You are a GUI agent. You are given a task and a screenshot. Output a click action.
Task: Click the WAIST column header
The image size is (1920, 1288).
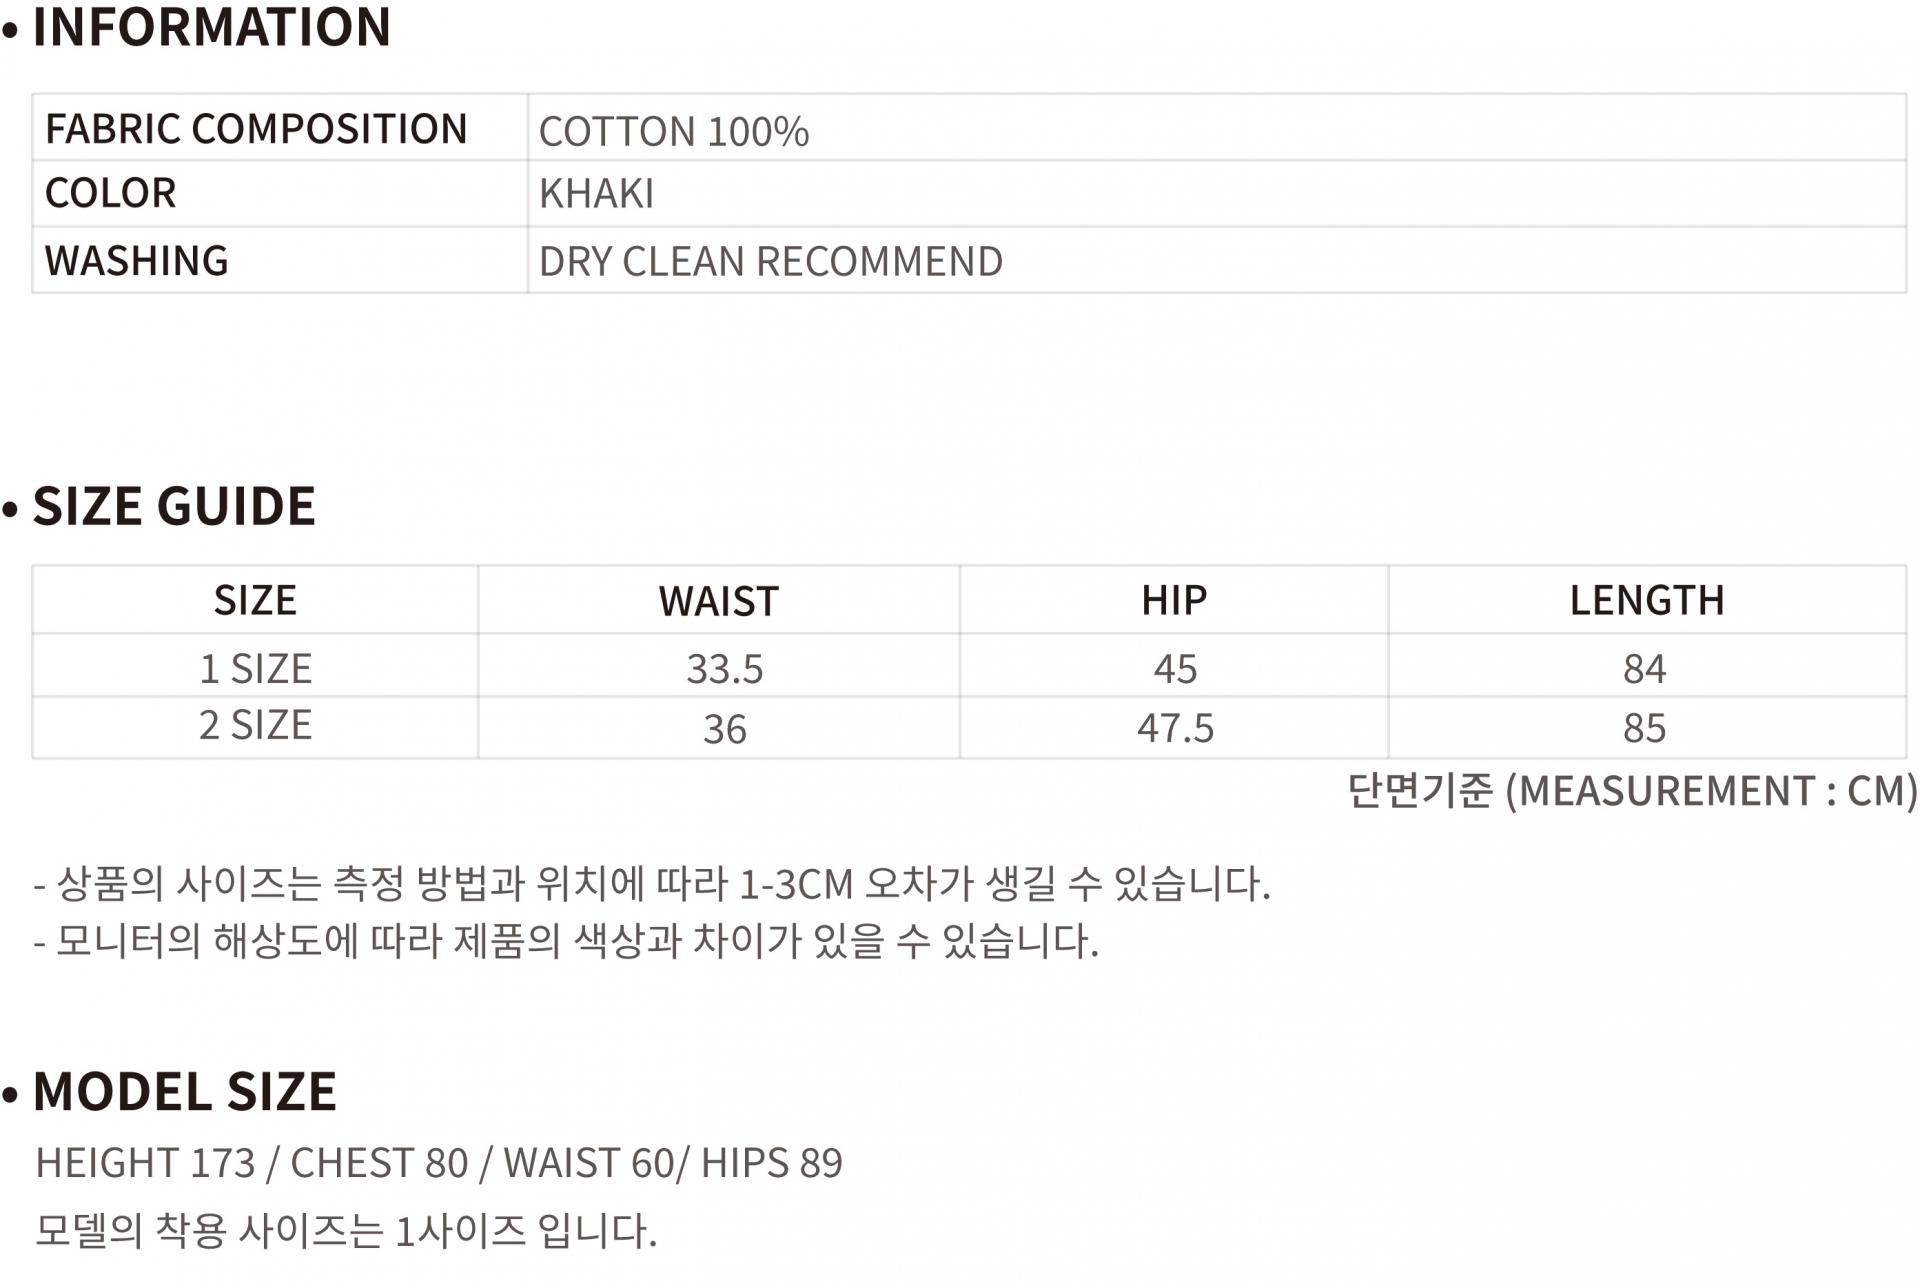pos(718,601)
